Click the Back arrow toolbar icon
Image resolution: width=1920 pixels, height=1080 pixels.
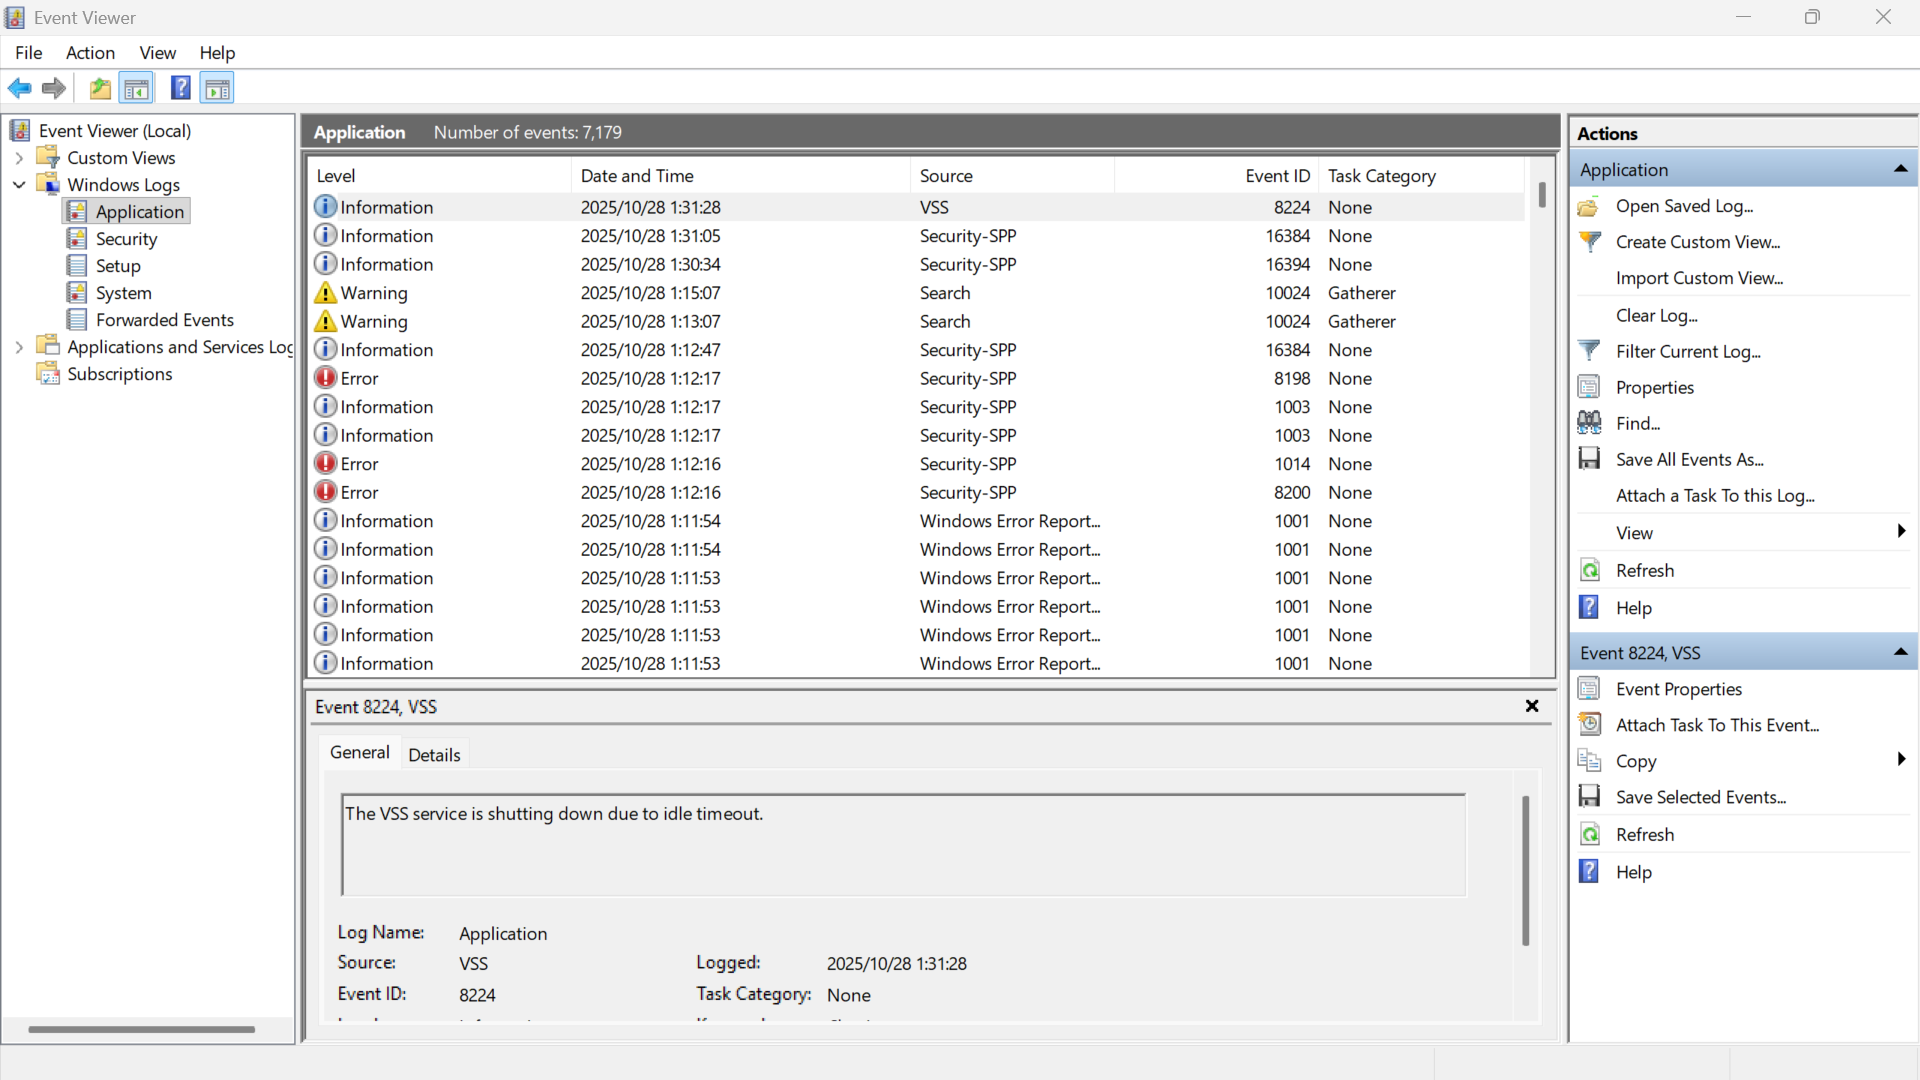click(19, 88)
